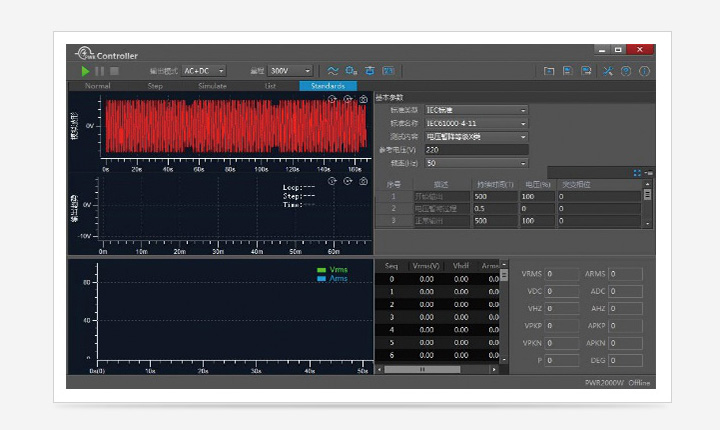The width and height of the screenshot is (720, 430).
Task: Click the Pause button in toolbar
Action: 100,71
